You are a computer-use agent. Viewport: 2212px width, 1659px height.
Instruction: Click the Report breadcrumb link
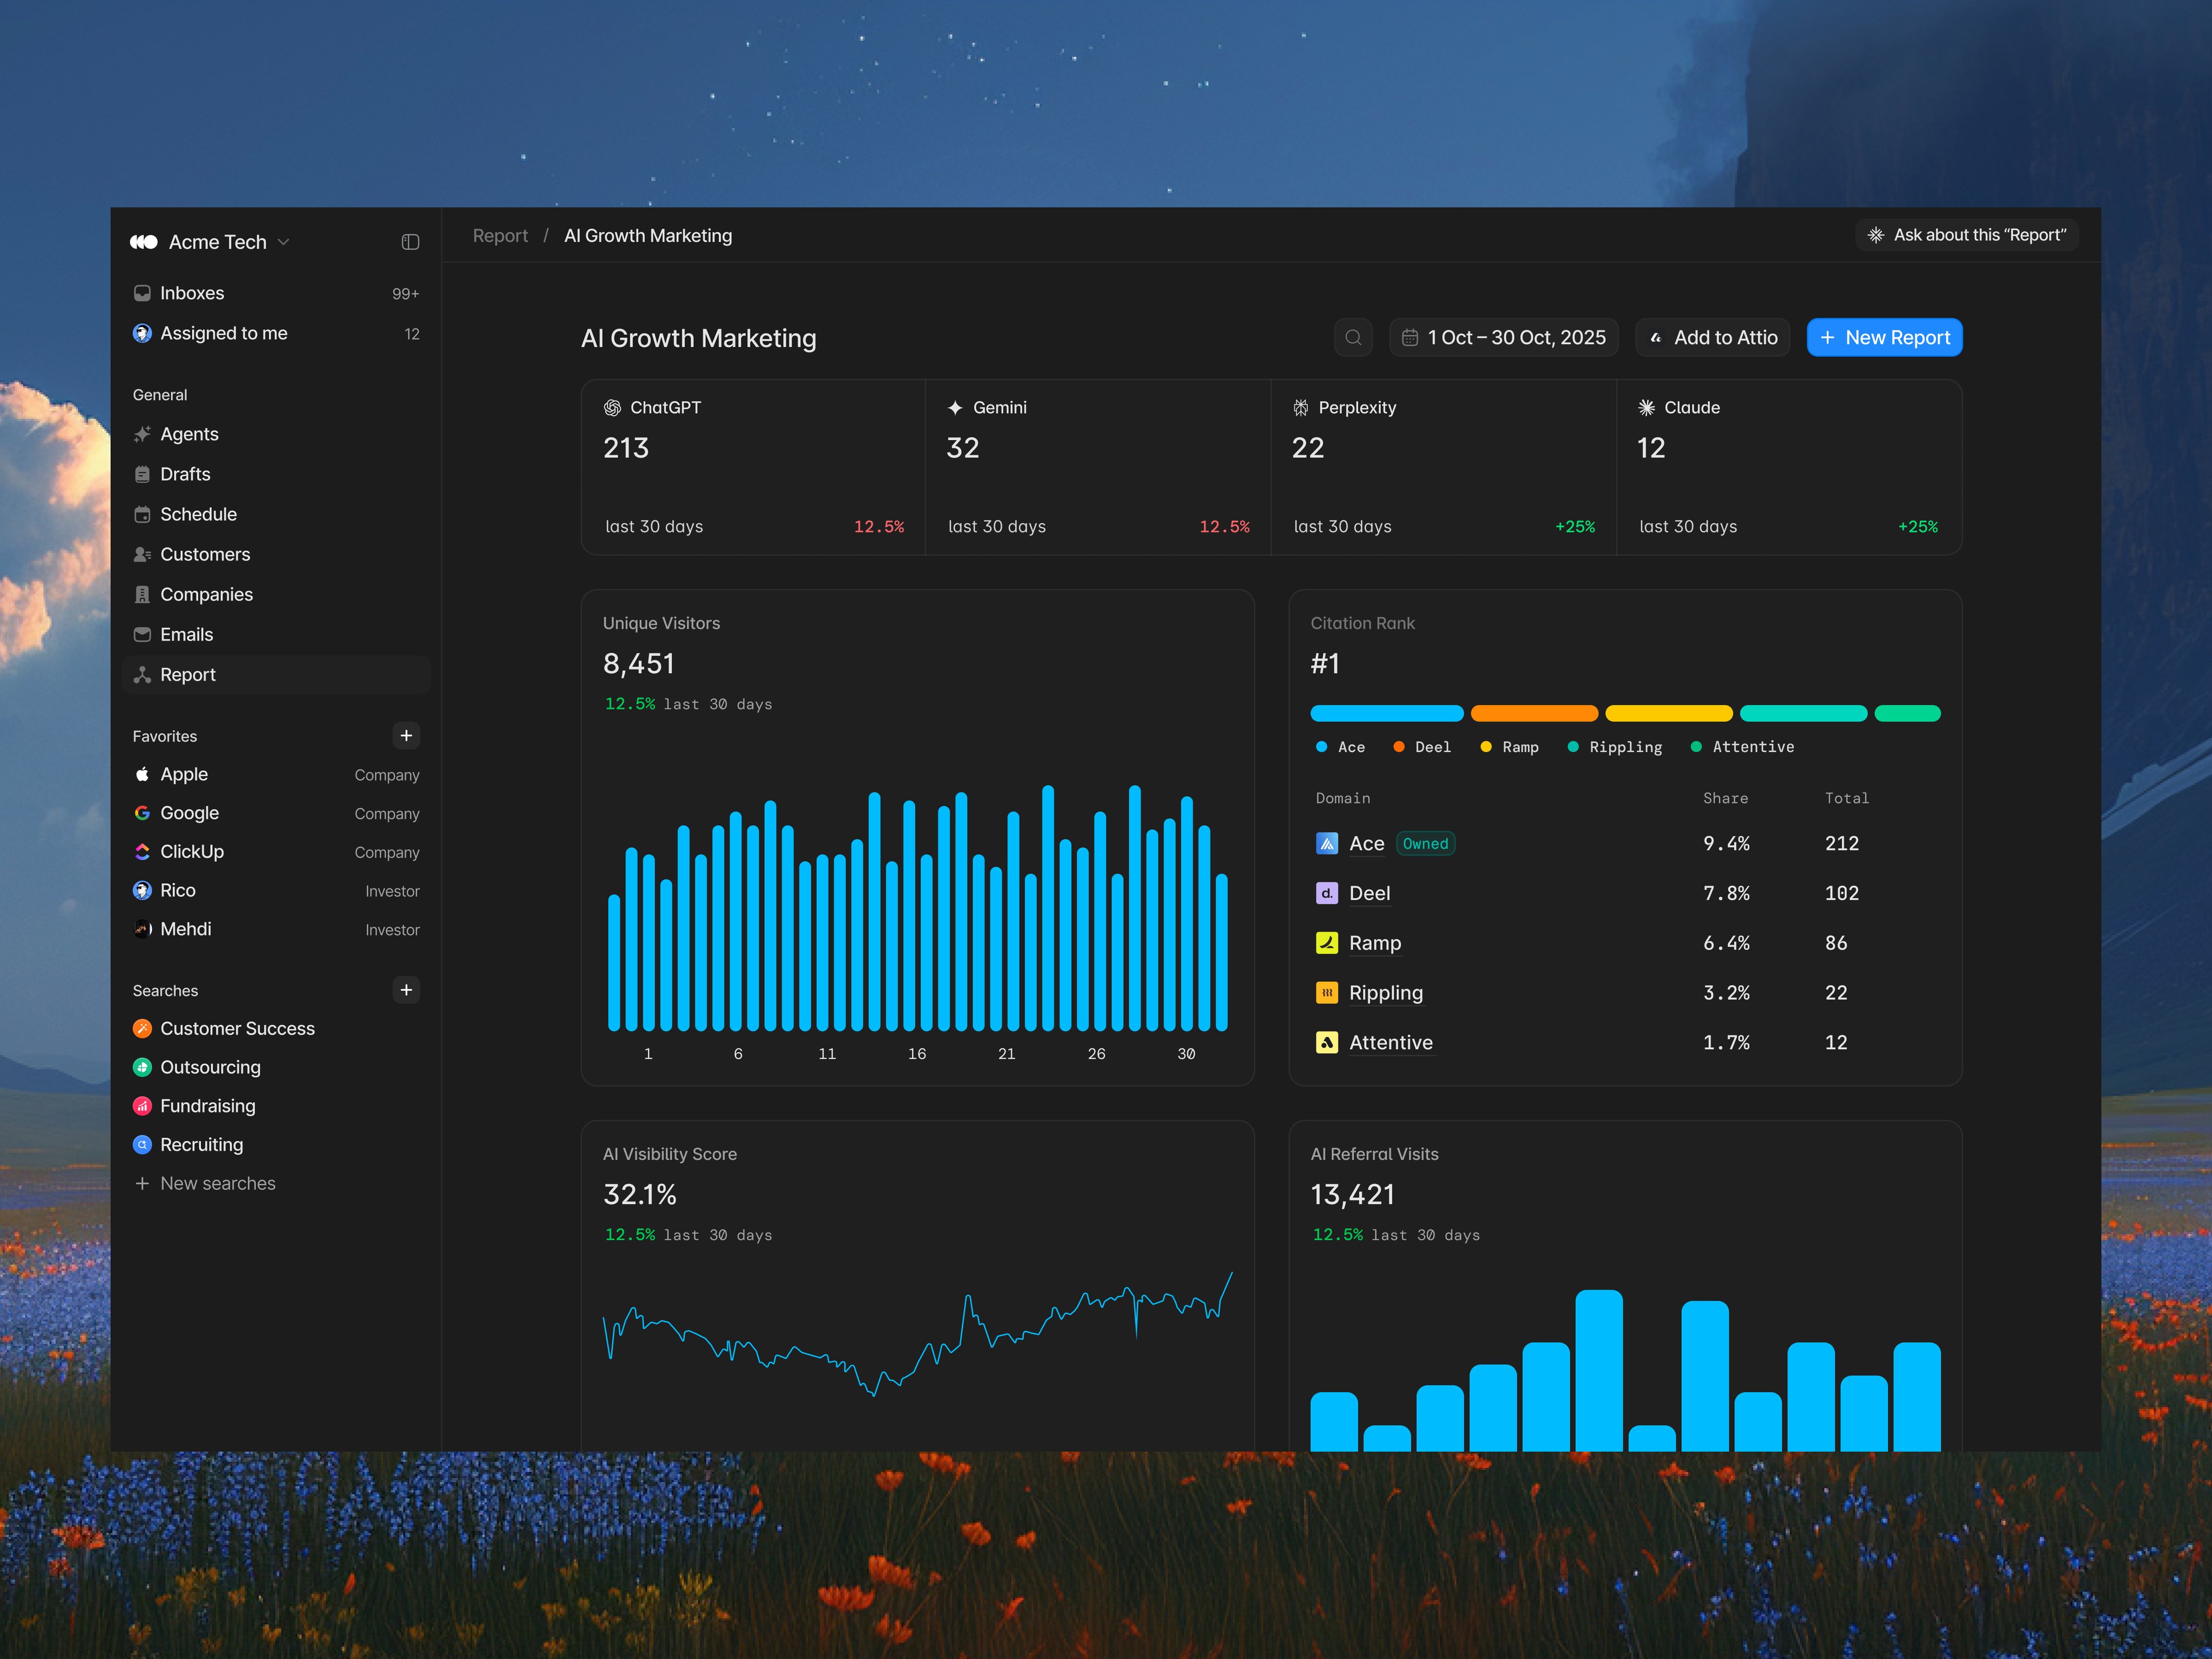(x=500, y=236)
